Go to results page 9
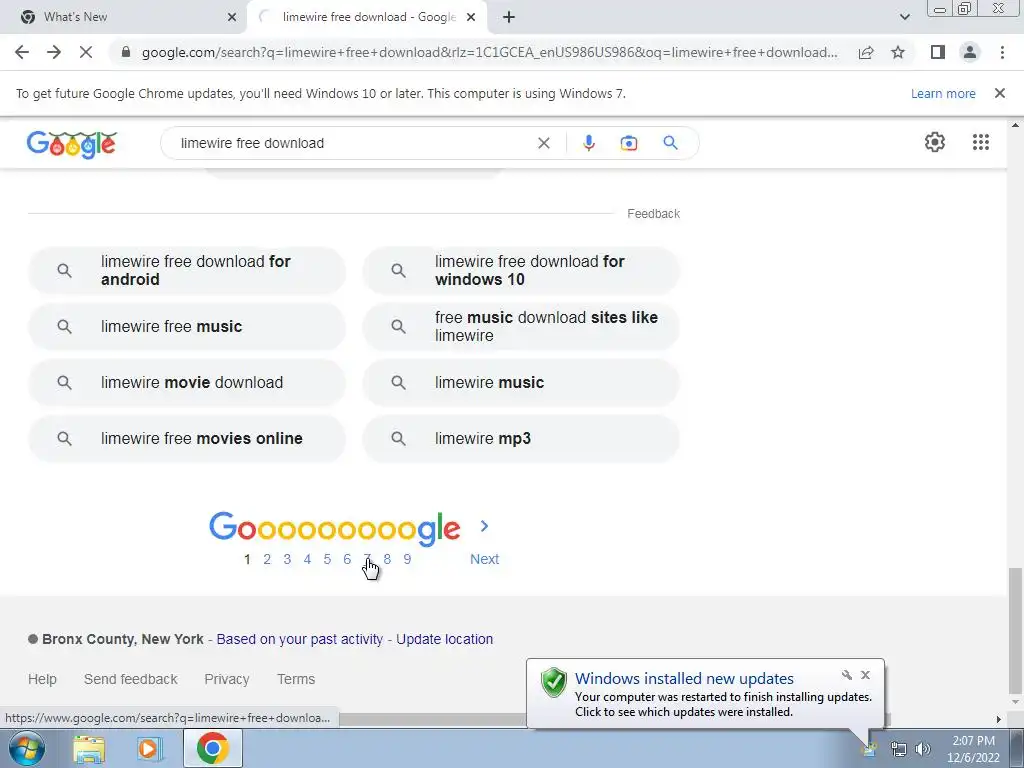The image size is (1024, 768). click(x=407, y=559)
